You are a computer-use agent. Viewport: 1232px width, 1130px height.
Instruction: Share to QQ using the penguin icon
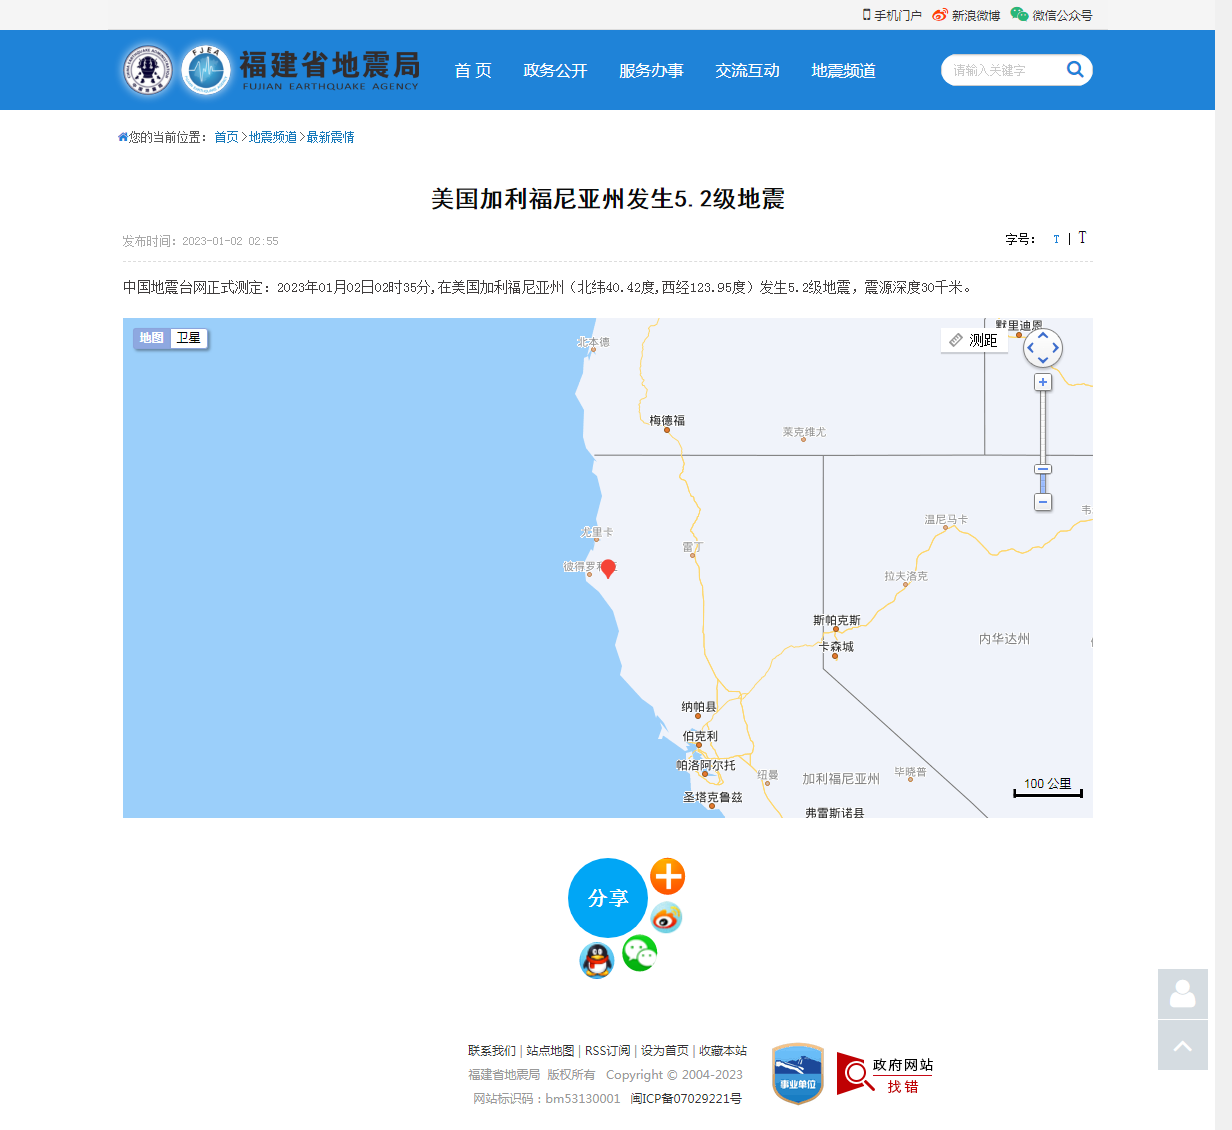click(x=597, y=961)
